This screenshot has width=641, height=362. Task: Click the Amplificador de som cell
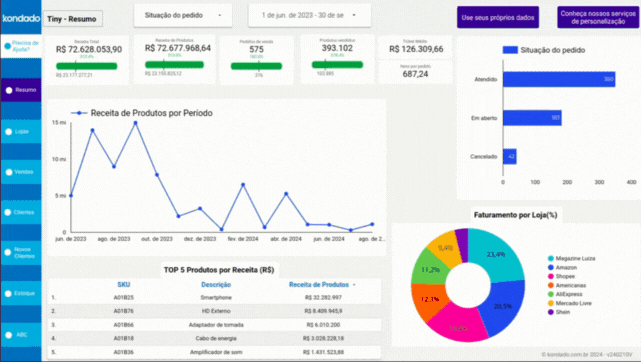click(x=216, y=352)
